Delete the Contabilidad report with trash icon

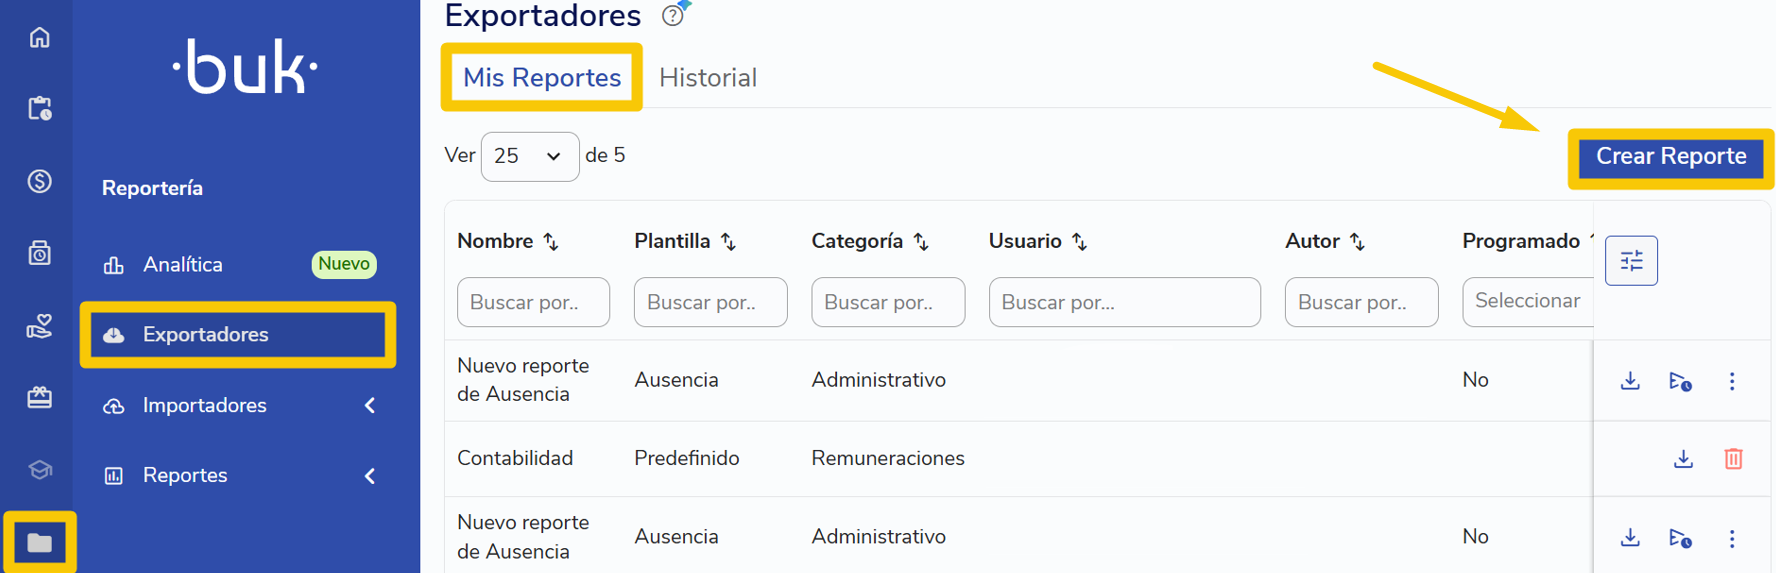pos(1733,459)
